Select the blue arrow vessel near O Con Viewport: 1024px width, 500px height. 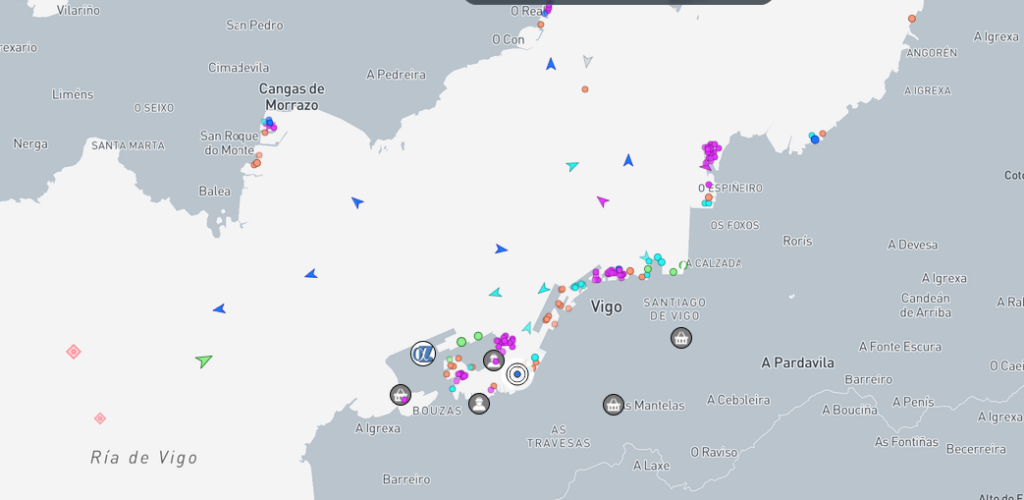click(x=551, y=64)
